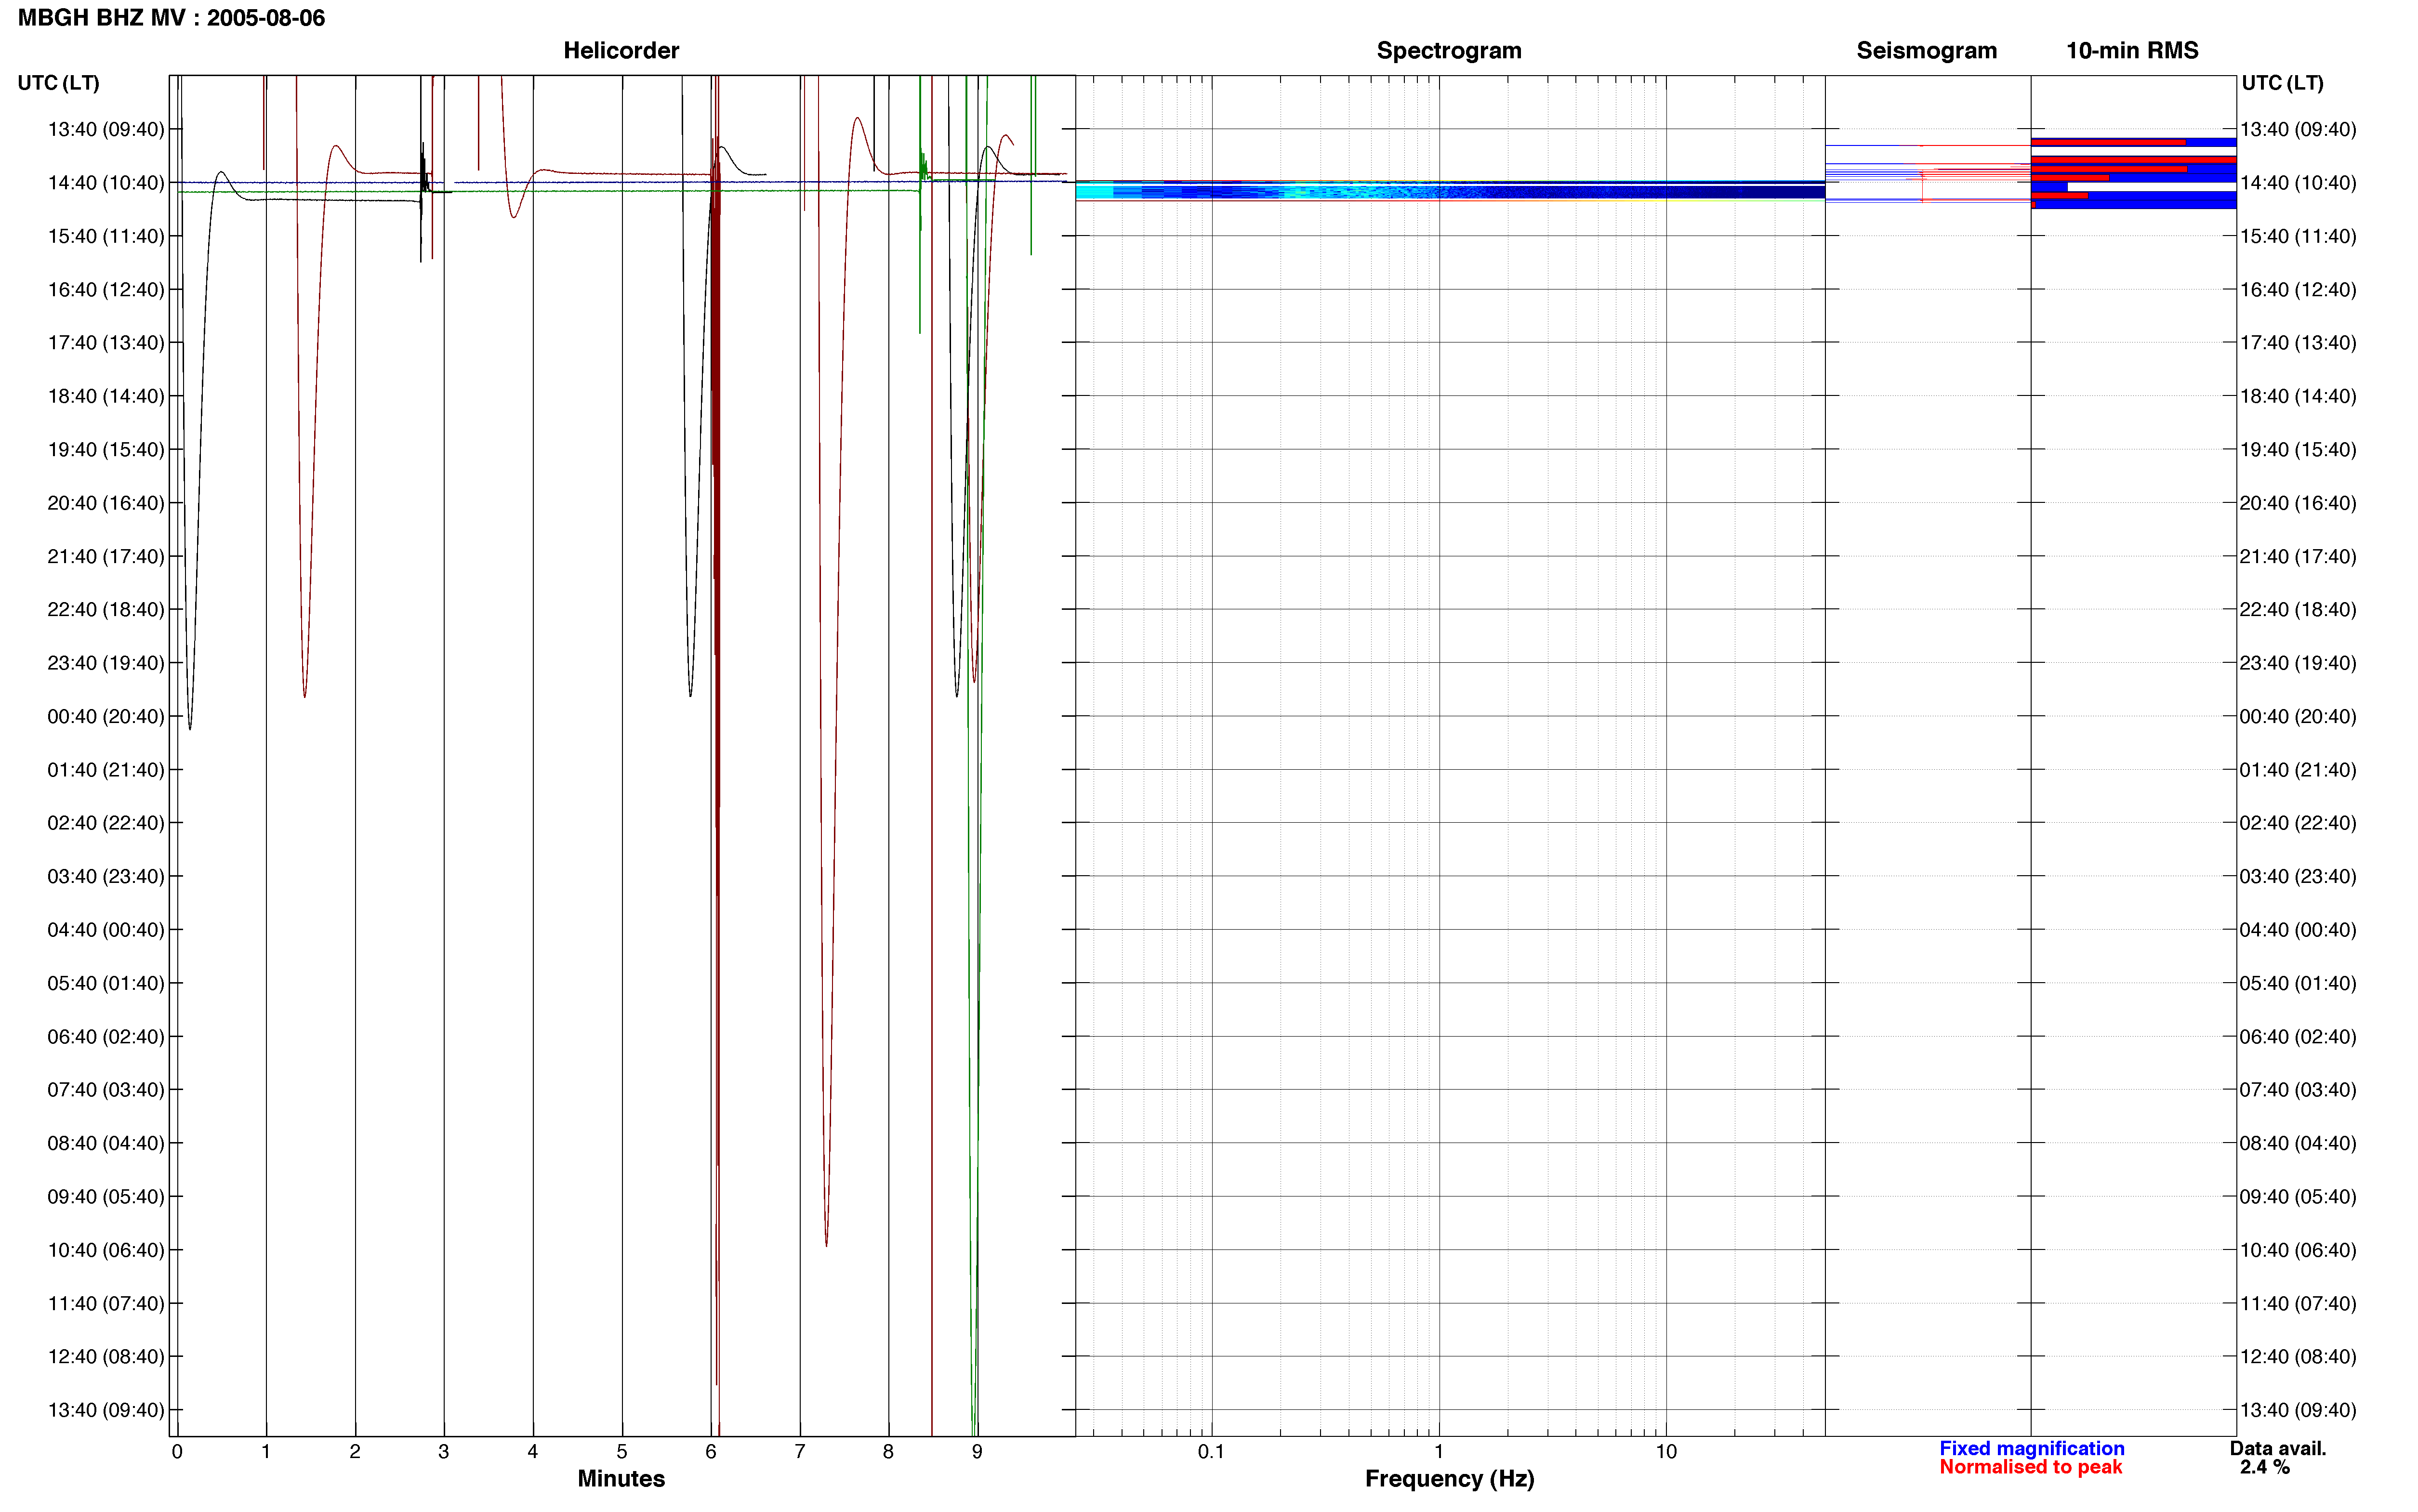The image size is (2418, 1512).
Task: Click the left '19:40 (15:40)' time label
Action: [x=106, y=450]
